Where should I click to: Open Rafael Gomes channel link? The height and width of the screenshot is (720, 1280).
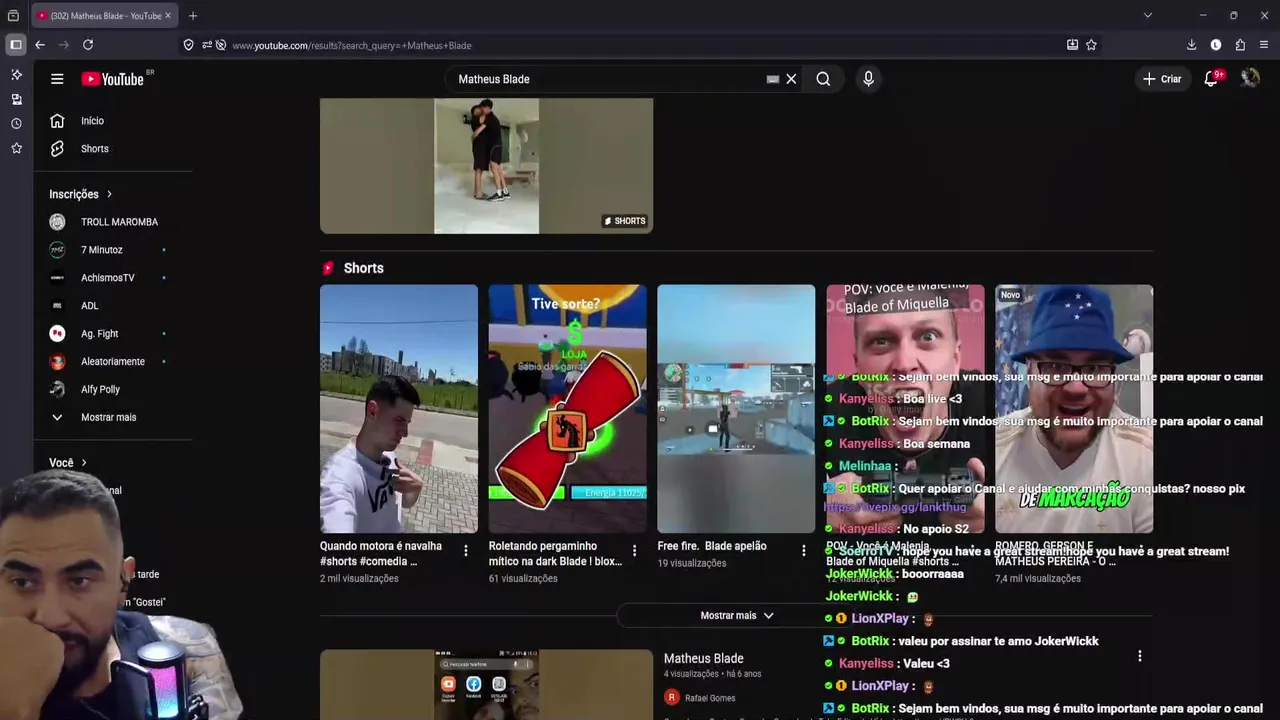tap(710, 698)
